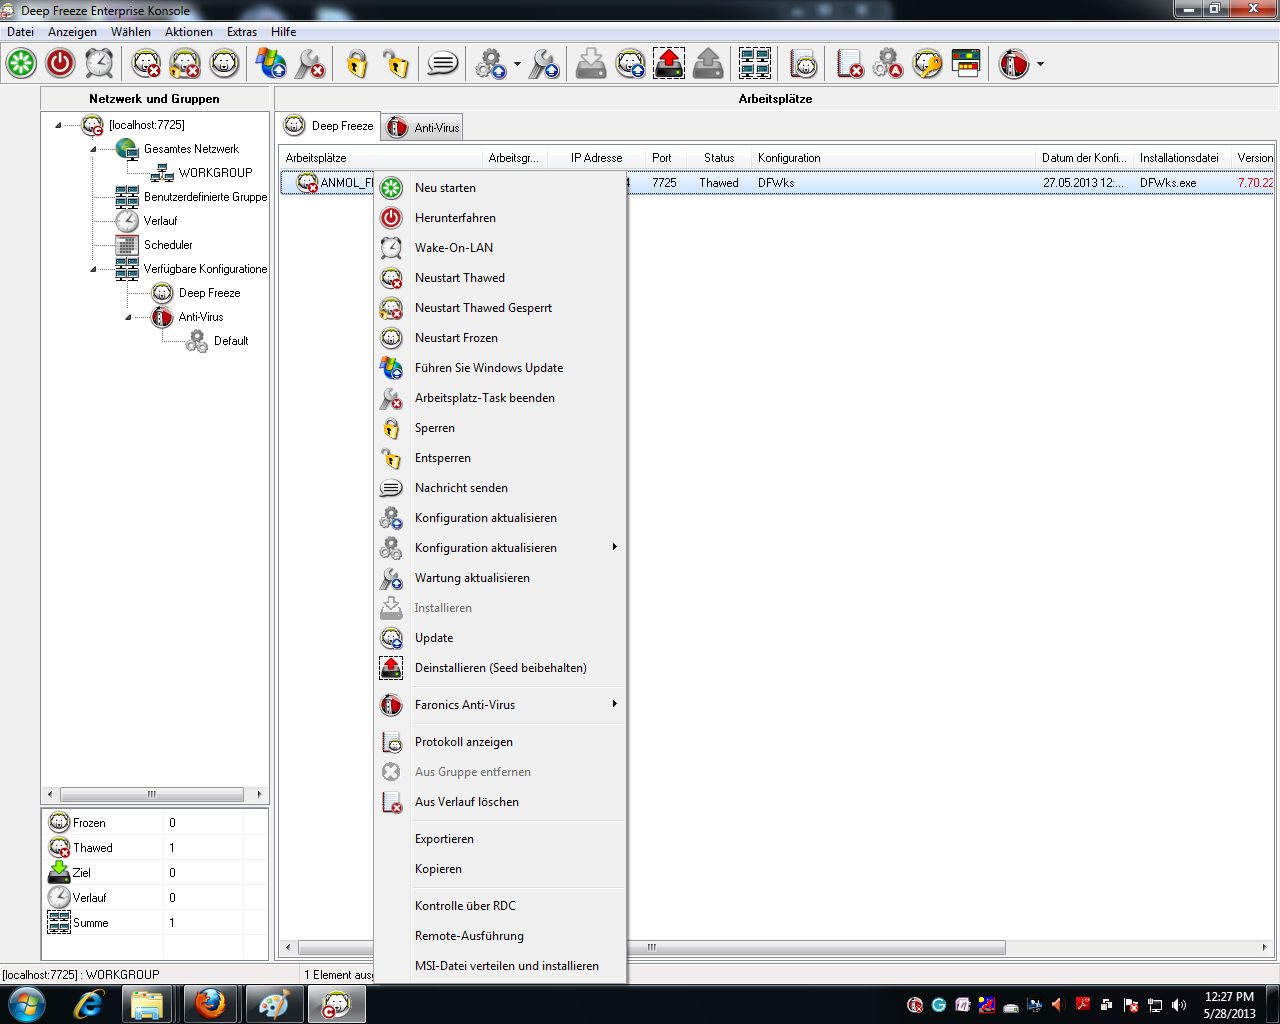The image size is (1280, 1024).
Task: Choose Deinstallieren (Seed beibehalten)
Action: tap(500, 668)
